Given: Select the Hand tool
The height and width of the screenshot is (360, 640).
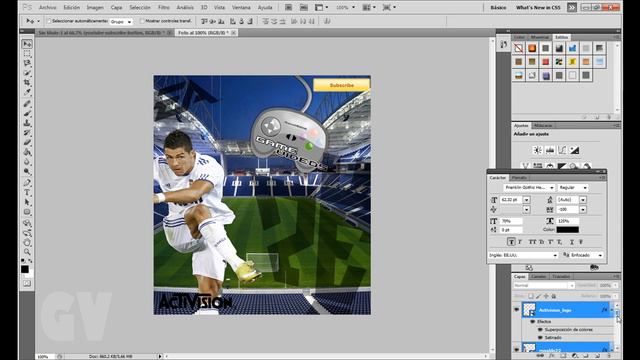Looking at the screenshot, I should point(27,243).
